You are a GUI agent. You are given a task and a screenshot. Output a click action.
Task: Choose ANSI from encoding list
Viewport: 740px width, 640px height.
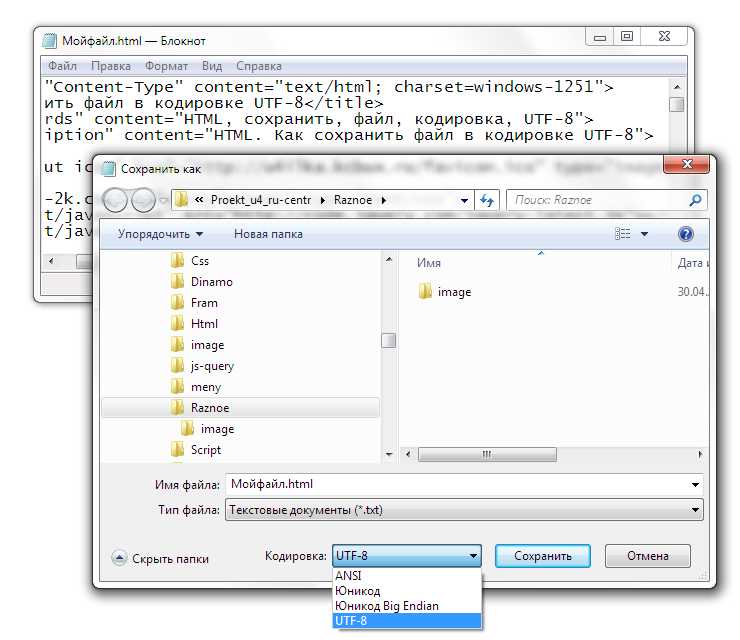(x=349, y=576)
